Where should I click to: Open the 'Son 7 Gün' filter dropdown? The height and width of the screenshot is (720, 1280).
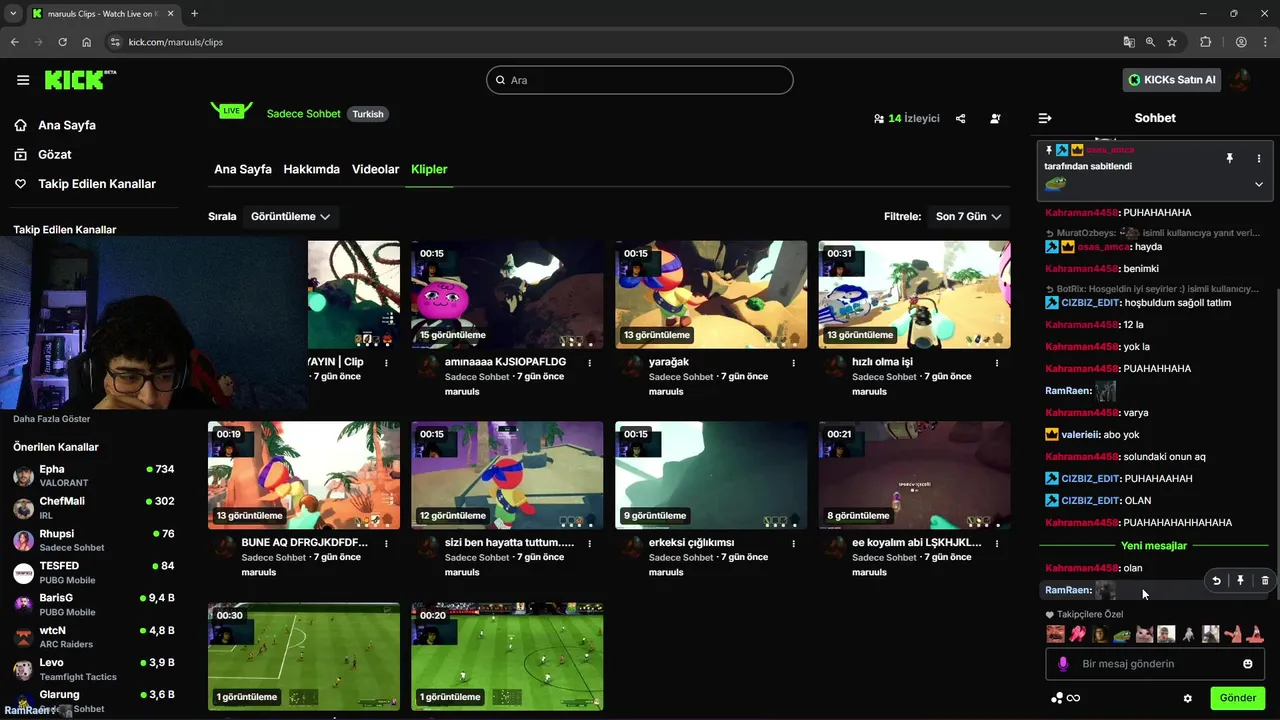point(969,216)
